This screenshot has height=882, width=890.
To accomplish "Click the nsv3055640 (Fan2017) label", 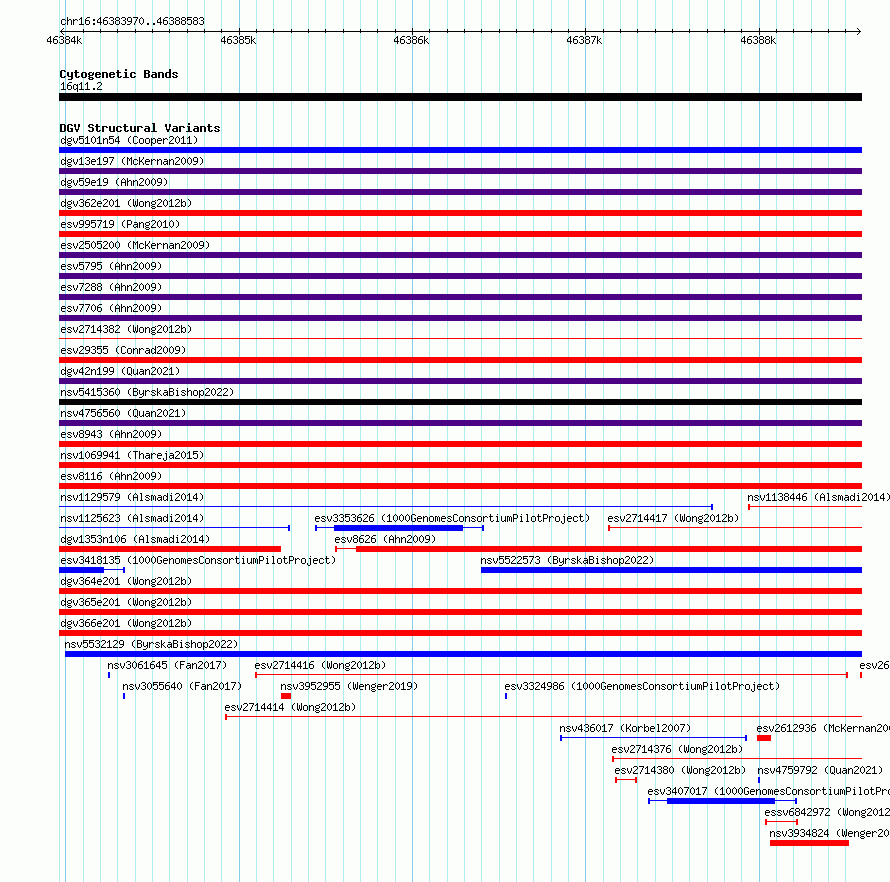I will (x=182, y=686).
